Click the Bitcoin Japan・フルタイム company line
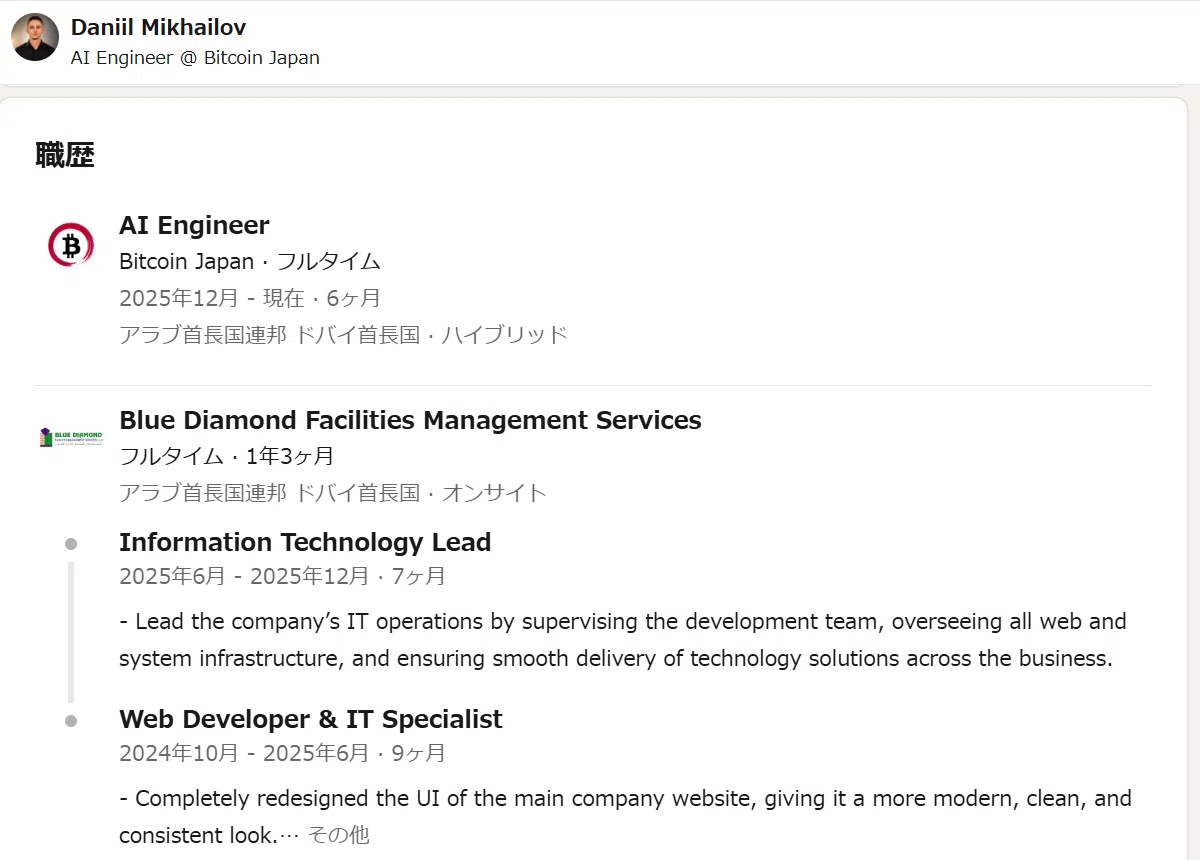Image resolution: width=1200 pixels, height=860 pixels. (x=250, y=262)
